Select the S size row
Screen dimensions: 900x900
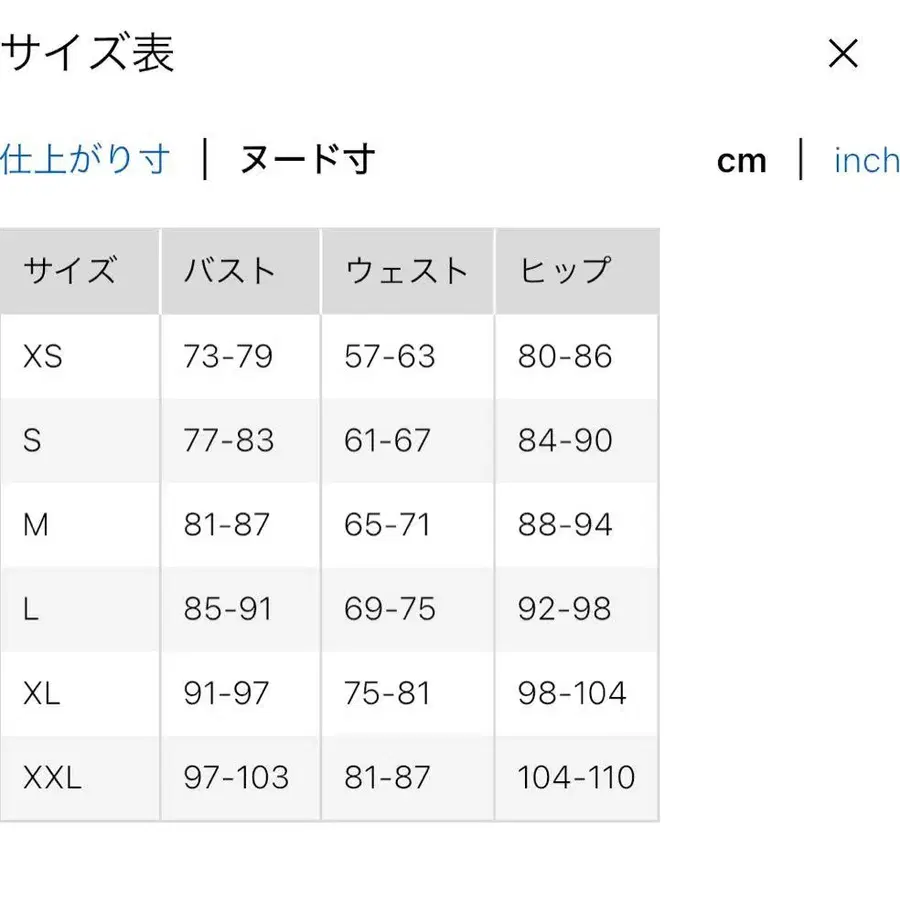[x=33, y=440]
